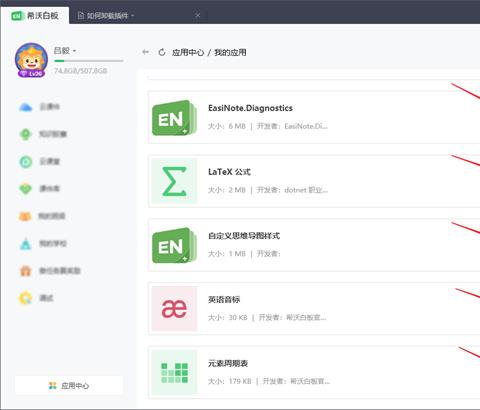Viewport: 480px width, 410px height.
Task: Select the teal circle 云课堂 sidebar item
Action: click(x=39, y=162)
